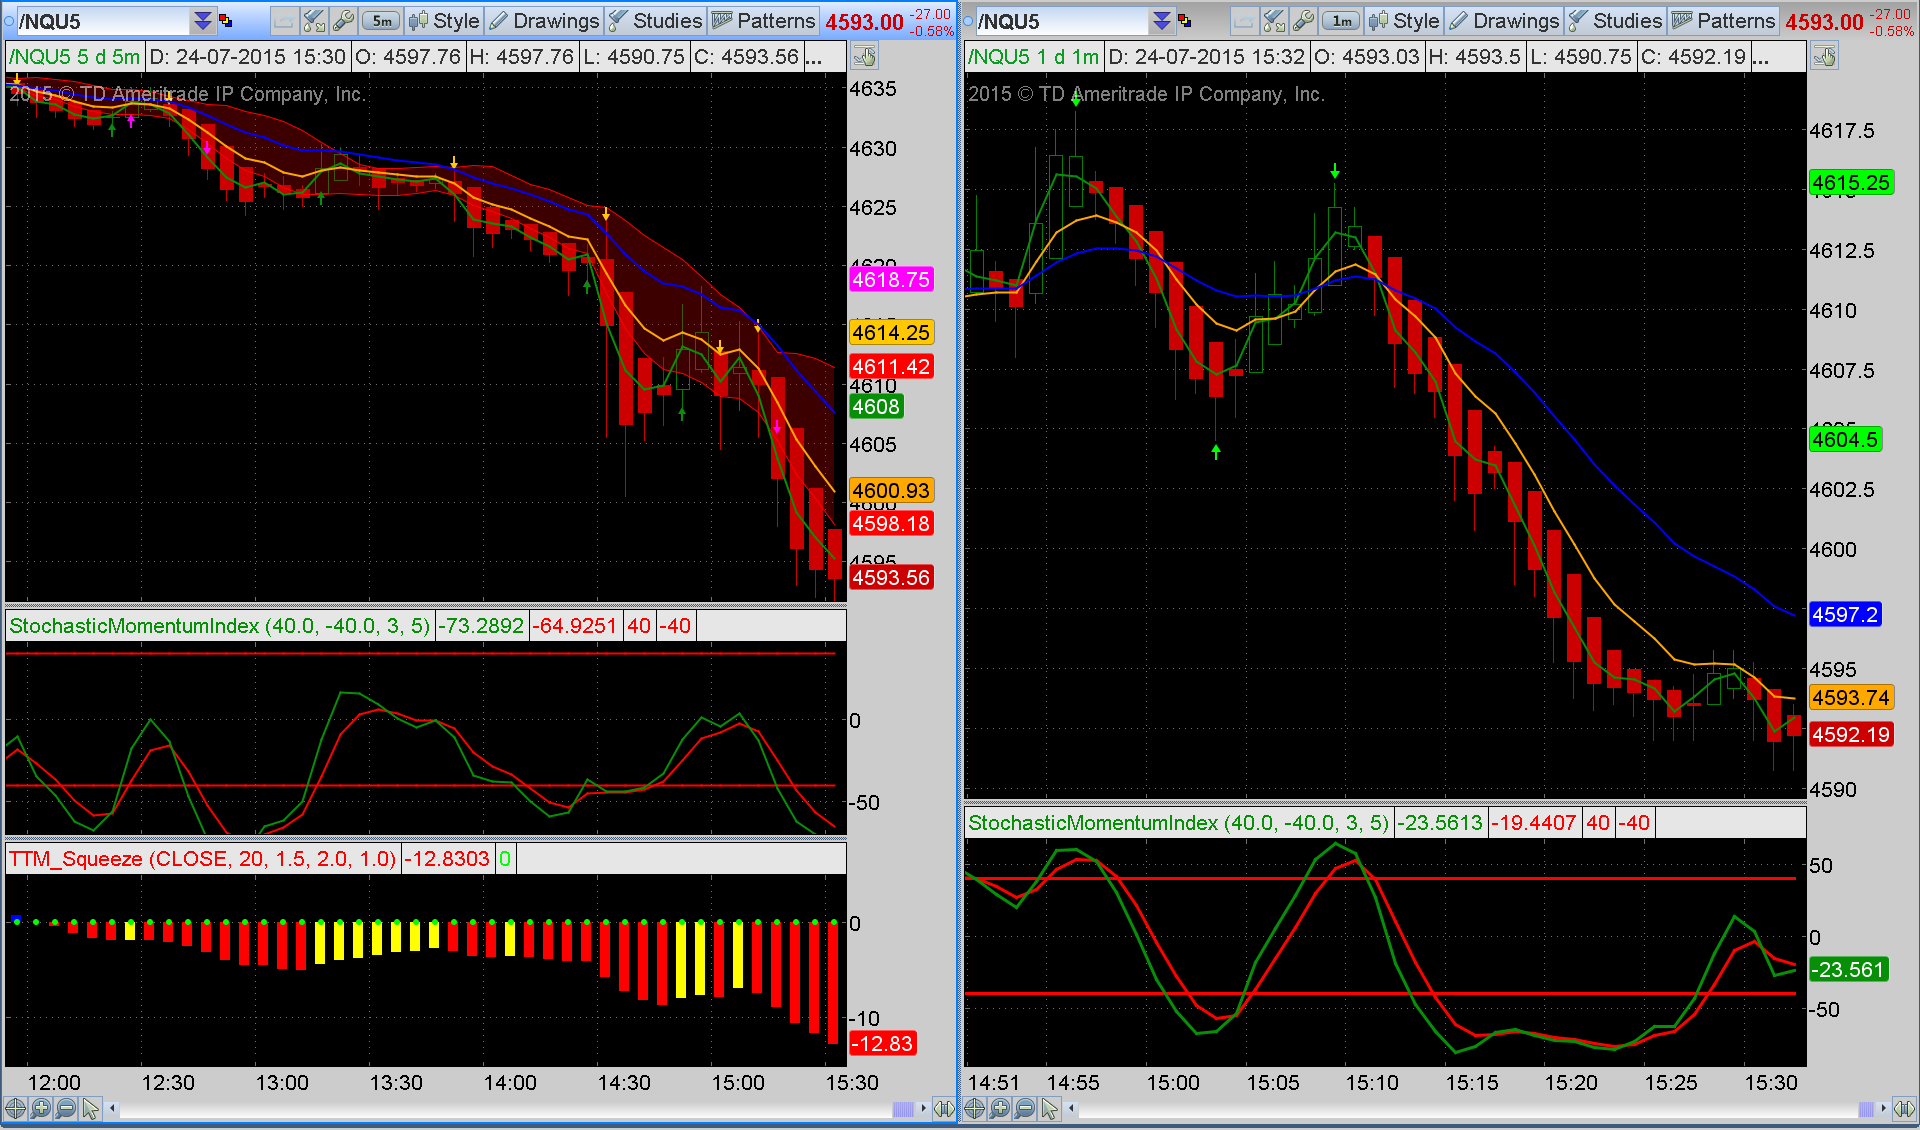Viewport: 1920px width, 1130px height.
Task: Click the zoom in magnifier below left chart
Action: click(40, 1108)
